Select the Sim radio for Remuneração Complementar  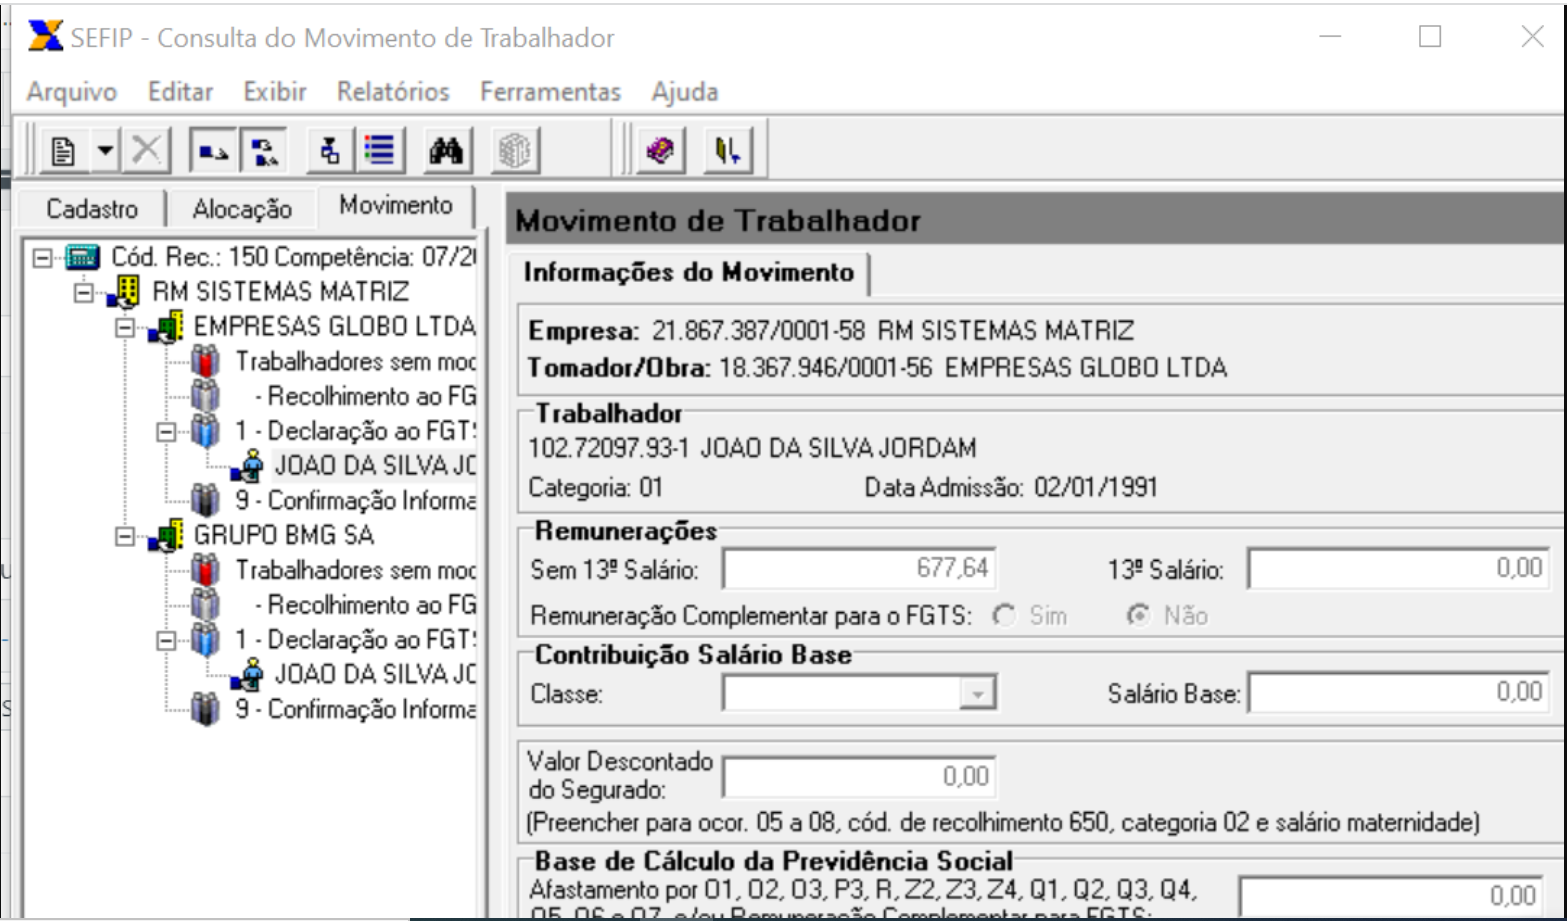pos(1004,616)
